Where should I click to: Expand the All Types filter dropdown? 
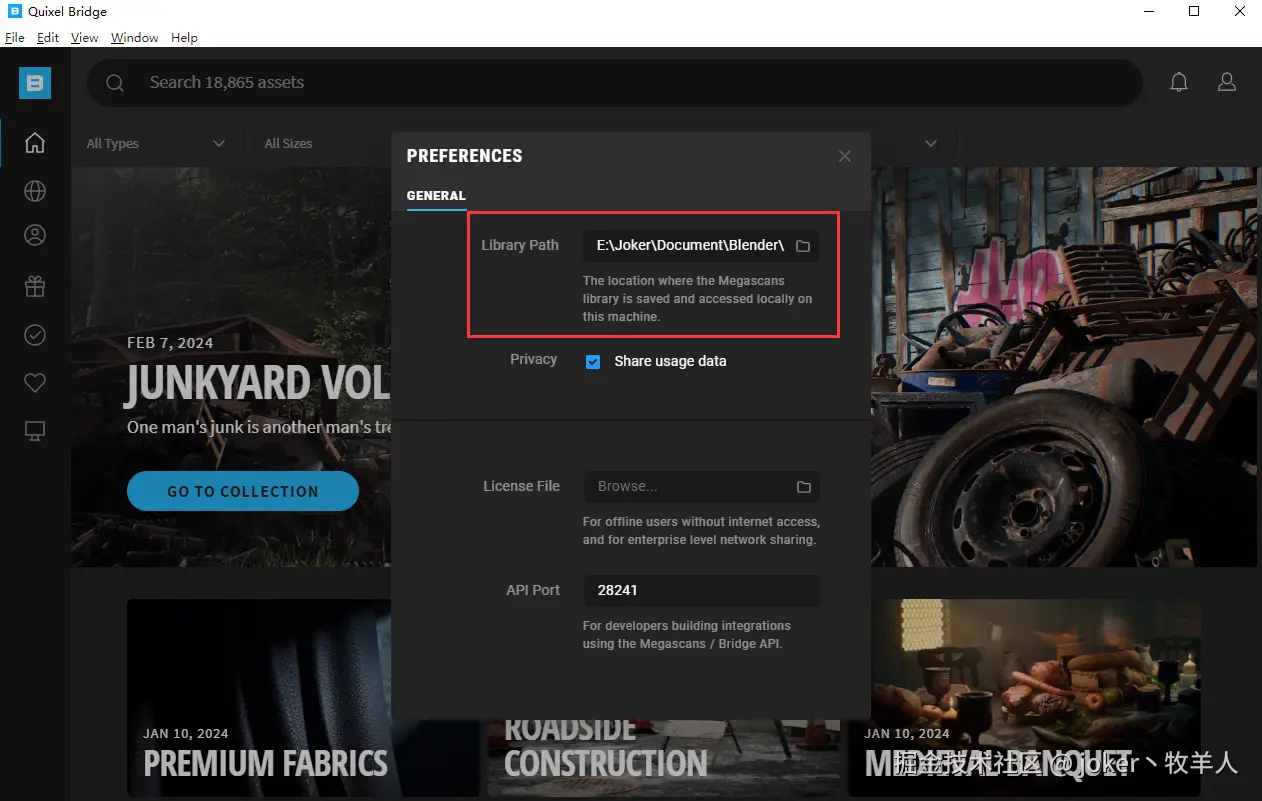tap(156, 144)
